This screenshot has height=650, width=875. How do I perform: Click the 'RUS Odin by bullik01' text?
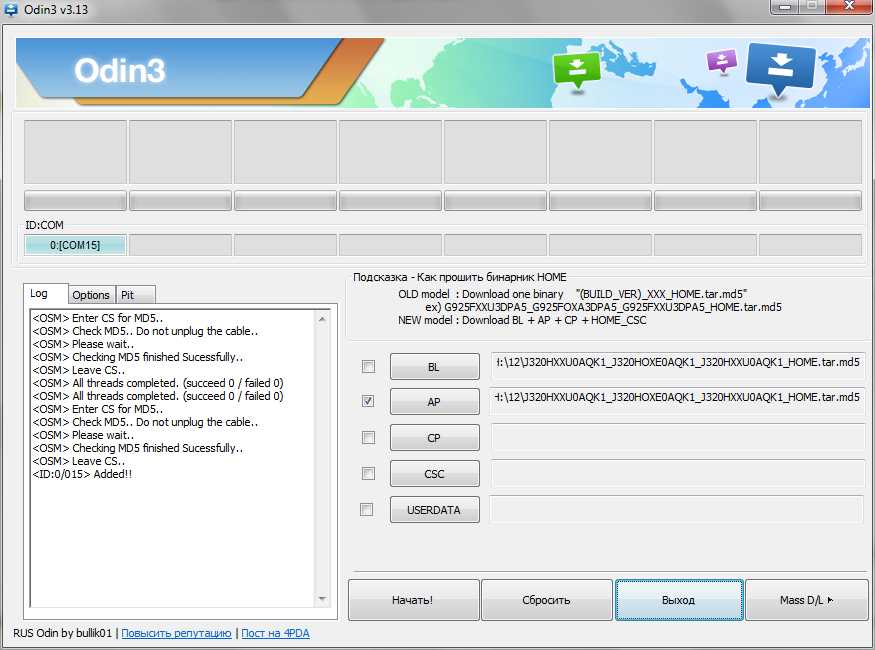point(62,633)
